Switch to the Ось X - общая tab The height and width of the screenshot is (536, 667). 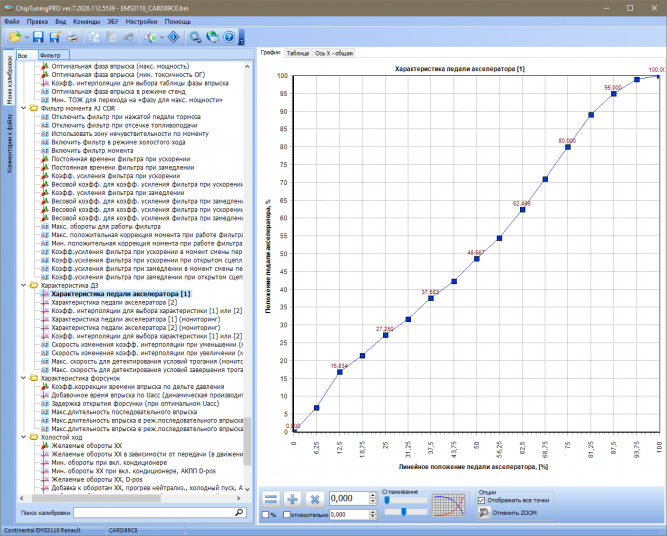(x=334, y=53)
